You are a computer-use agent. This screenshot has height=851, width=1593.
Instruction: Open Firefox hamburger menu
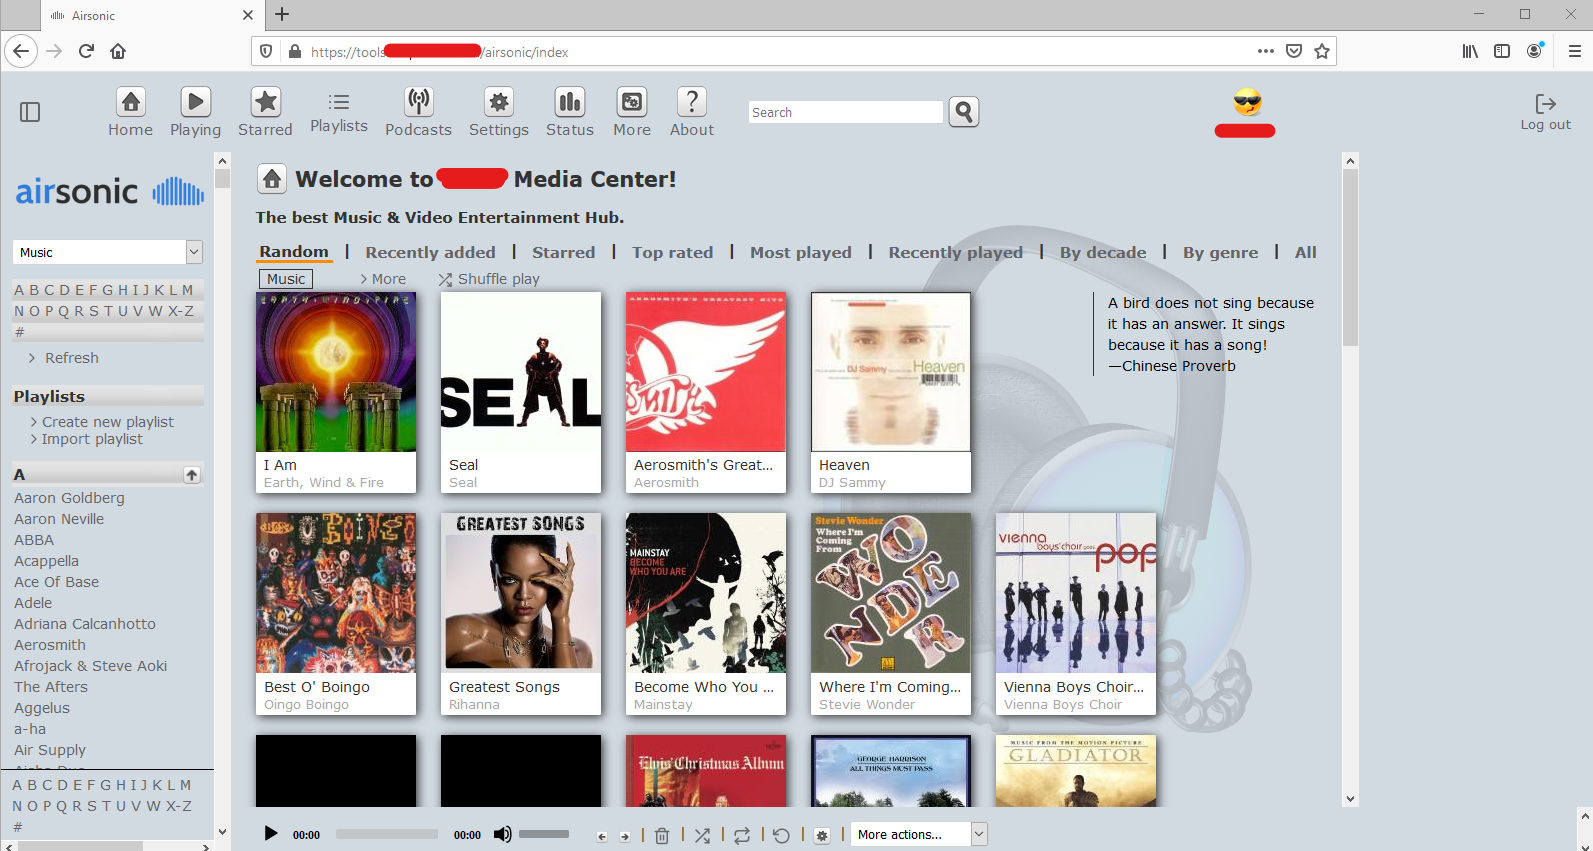[1574, 51]
